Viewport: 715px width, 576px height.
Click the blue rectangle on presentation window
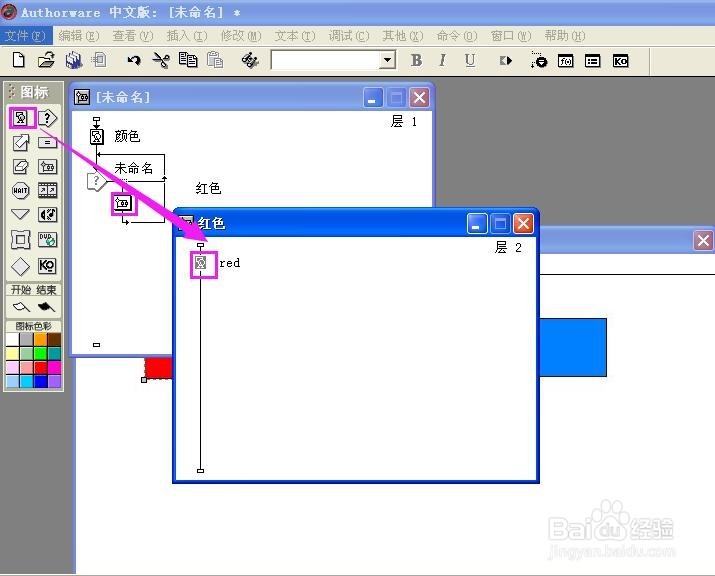click(573, 348)
